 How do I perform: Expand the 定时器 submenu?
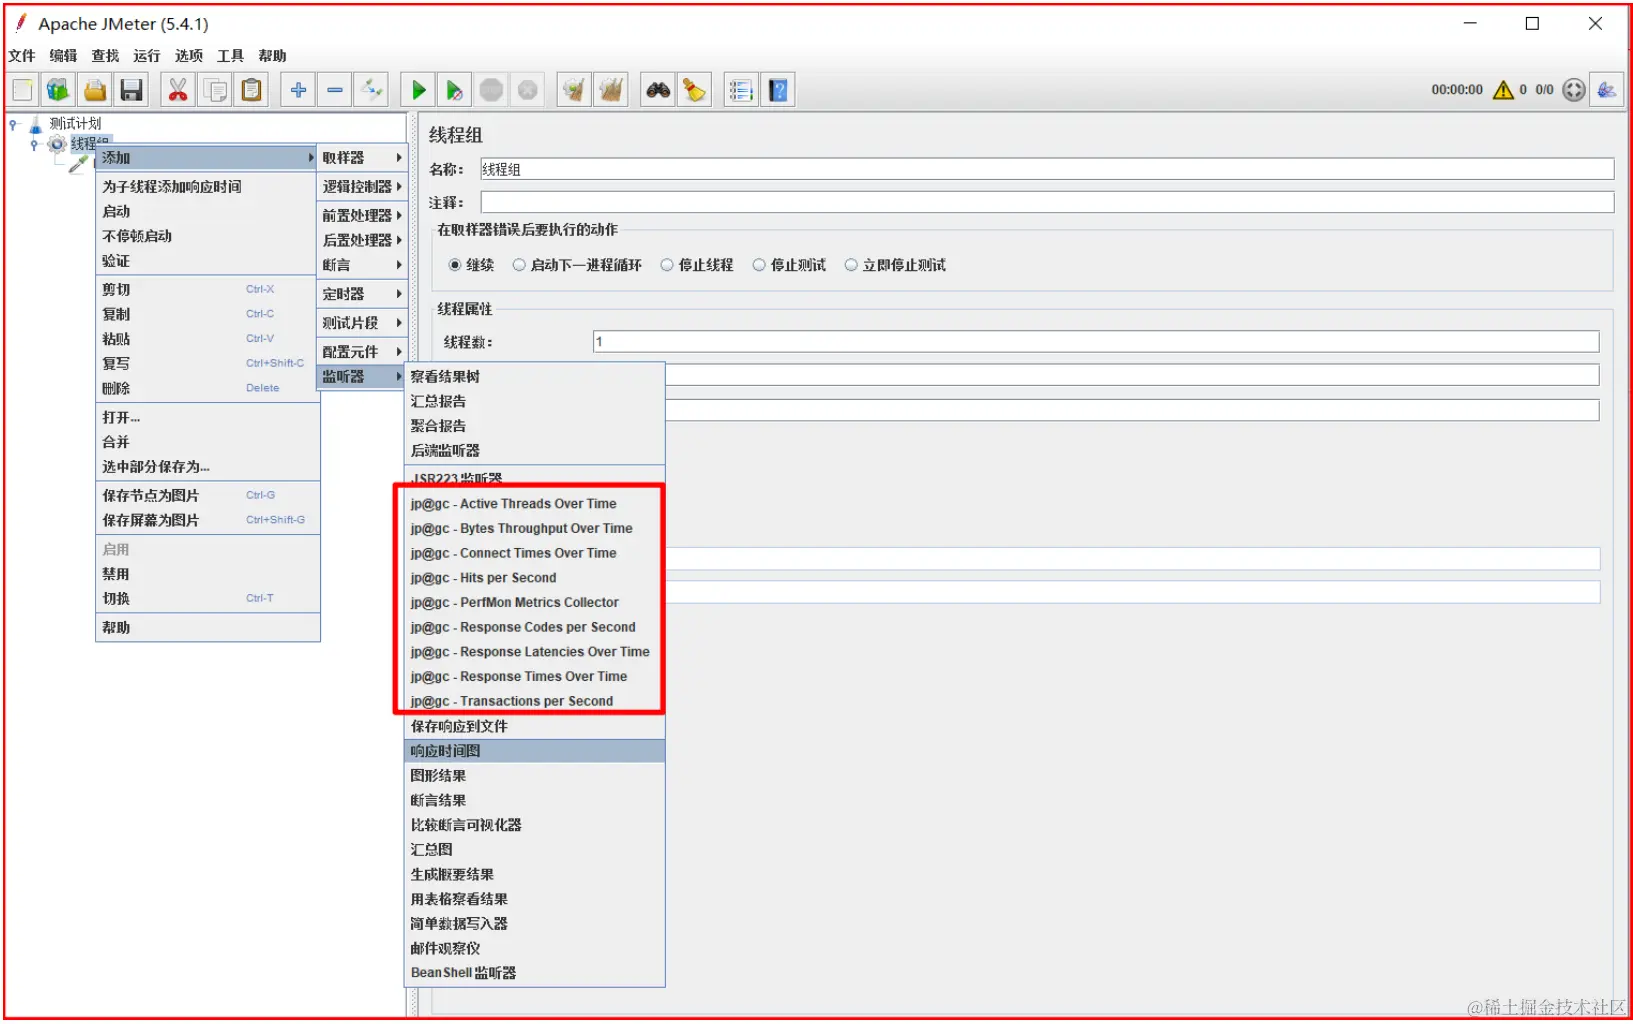pyautogui.click(x=361, y=294)
